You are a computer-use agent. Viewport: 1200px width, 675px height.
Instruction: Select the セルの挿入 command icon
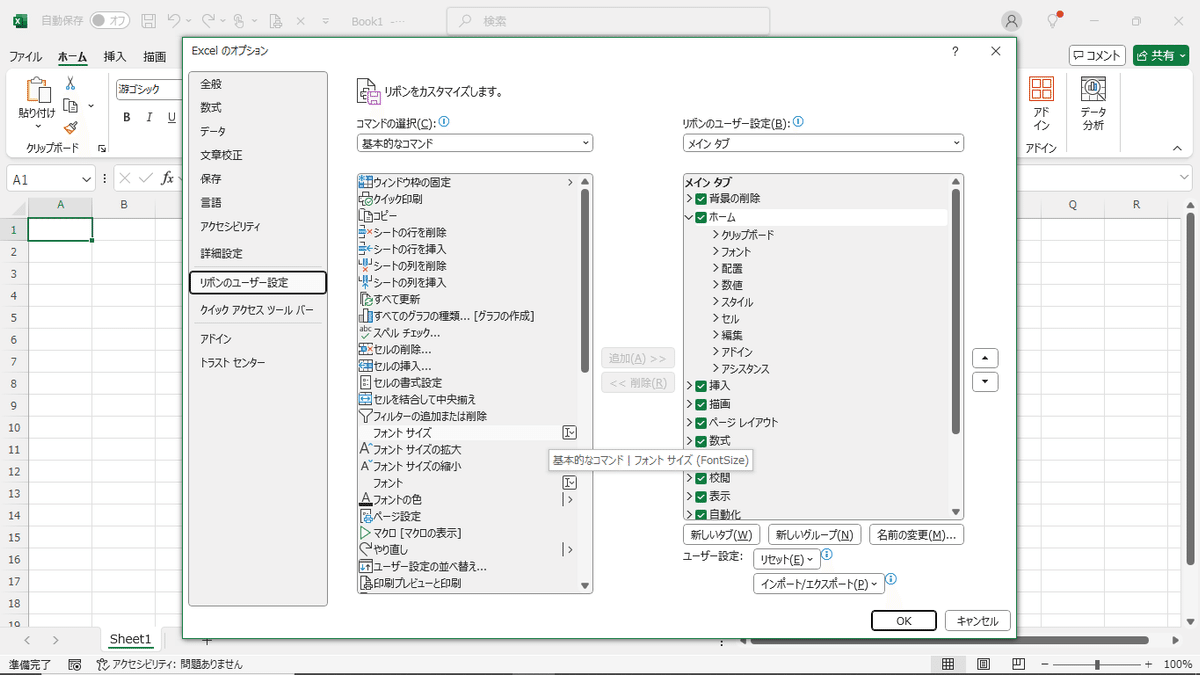coord(365,366)
